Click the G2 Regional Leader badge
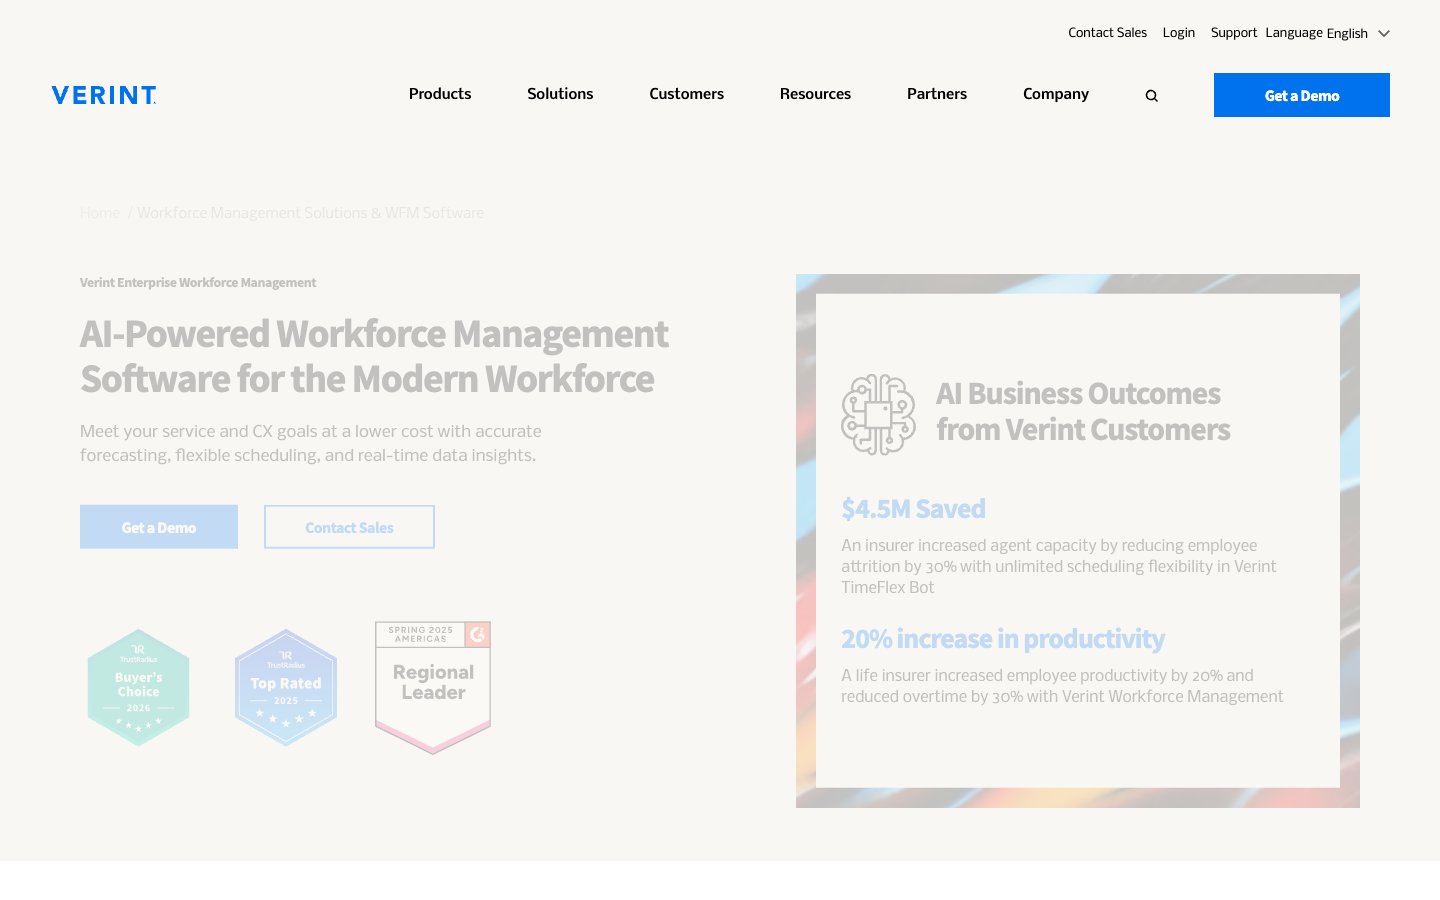 [x=432, y=687]
